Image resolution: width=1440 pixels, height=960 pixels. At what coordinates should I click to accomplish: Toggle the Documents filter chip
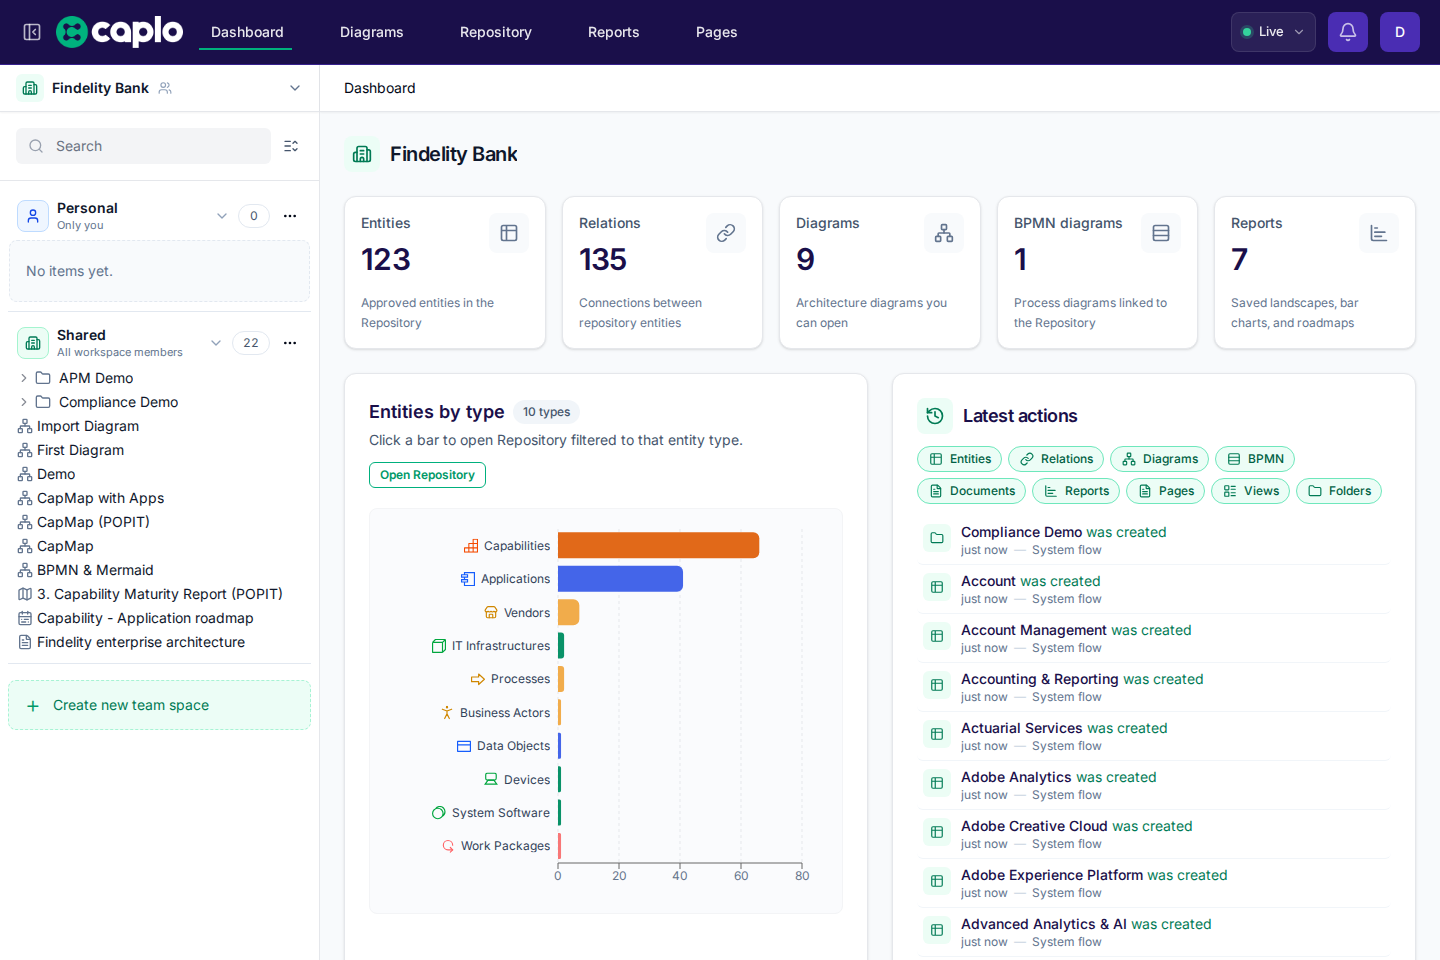(x=972, y=491)
